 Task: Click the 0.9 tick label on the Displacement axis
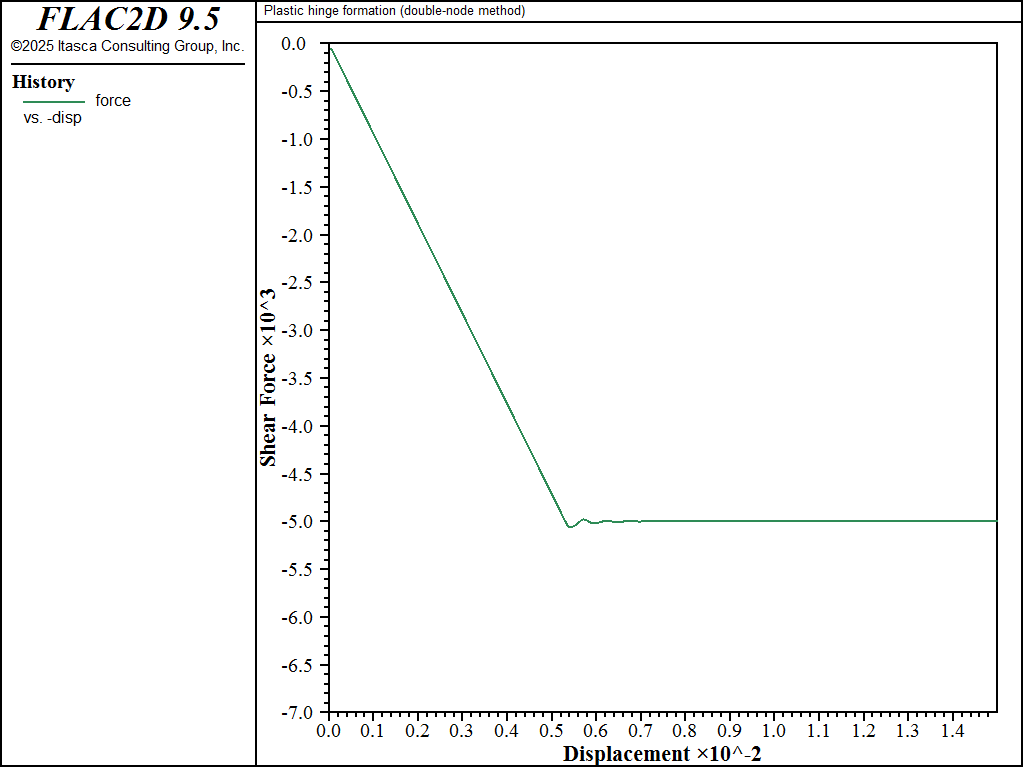(729, 731)
